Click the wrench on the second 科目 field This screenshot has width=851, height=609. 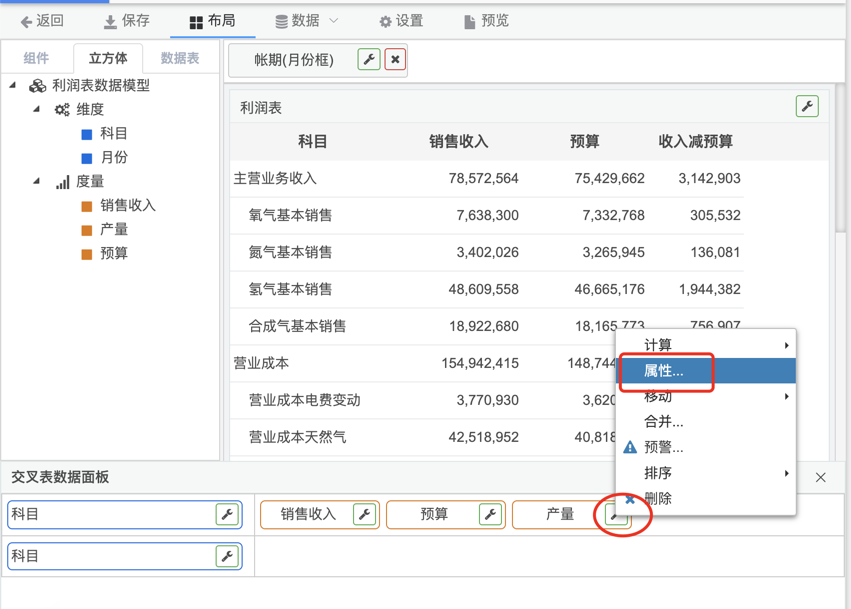pos(227,556)
